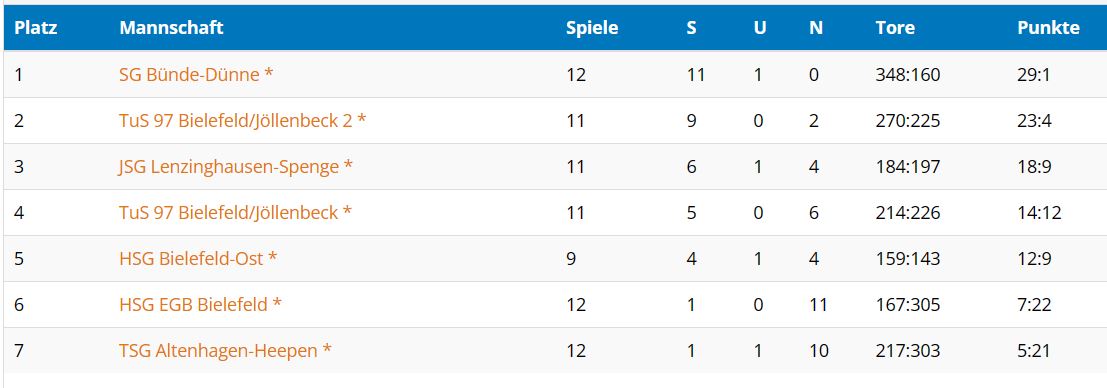The image size is (1107, 388).
Task: Open TSG Altenhagen-Heepen team link
Action: tap(225, 350)
